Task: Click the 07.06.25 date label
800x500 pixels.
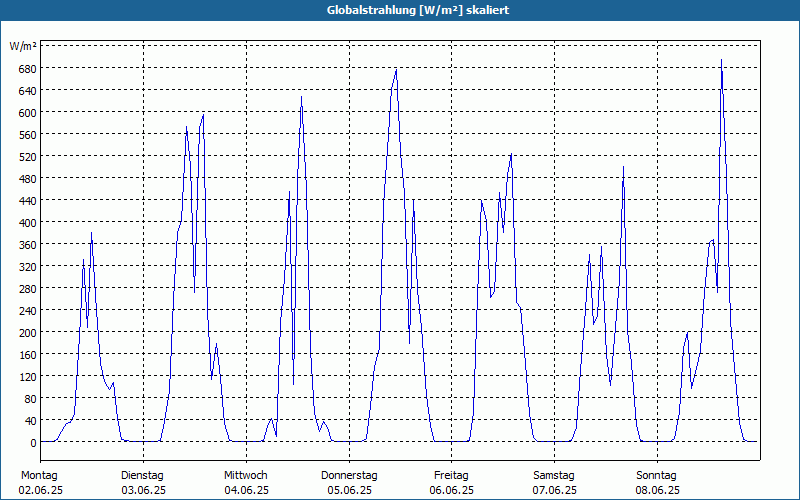Action: pos(555,491)
